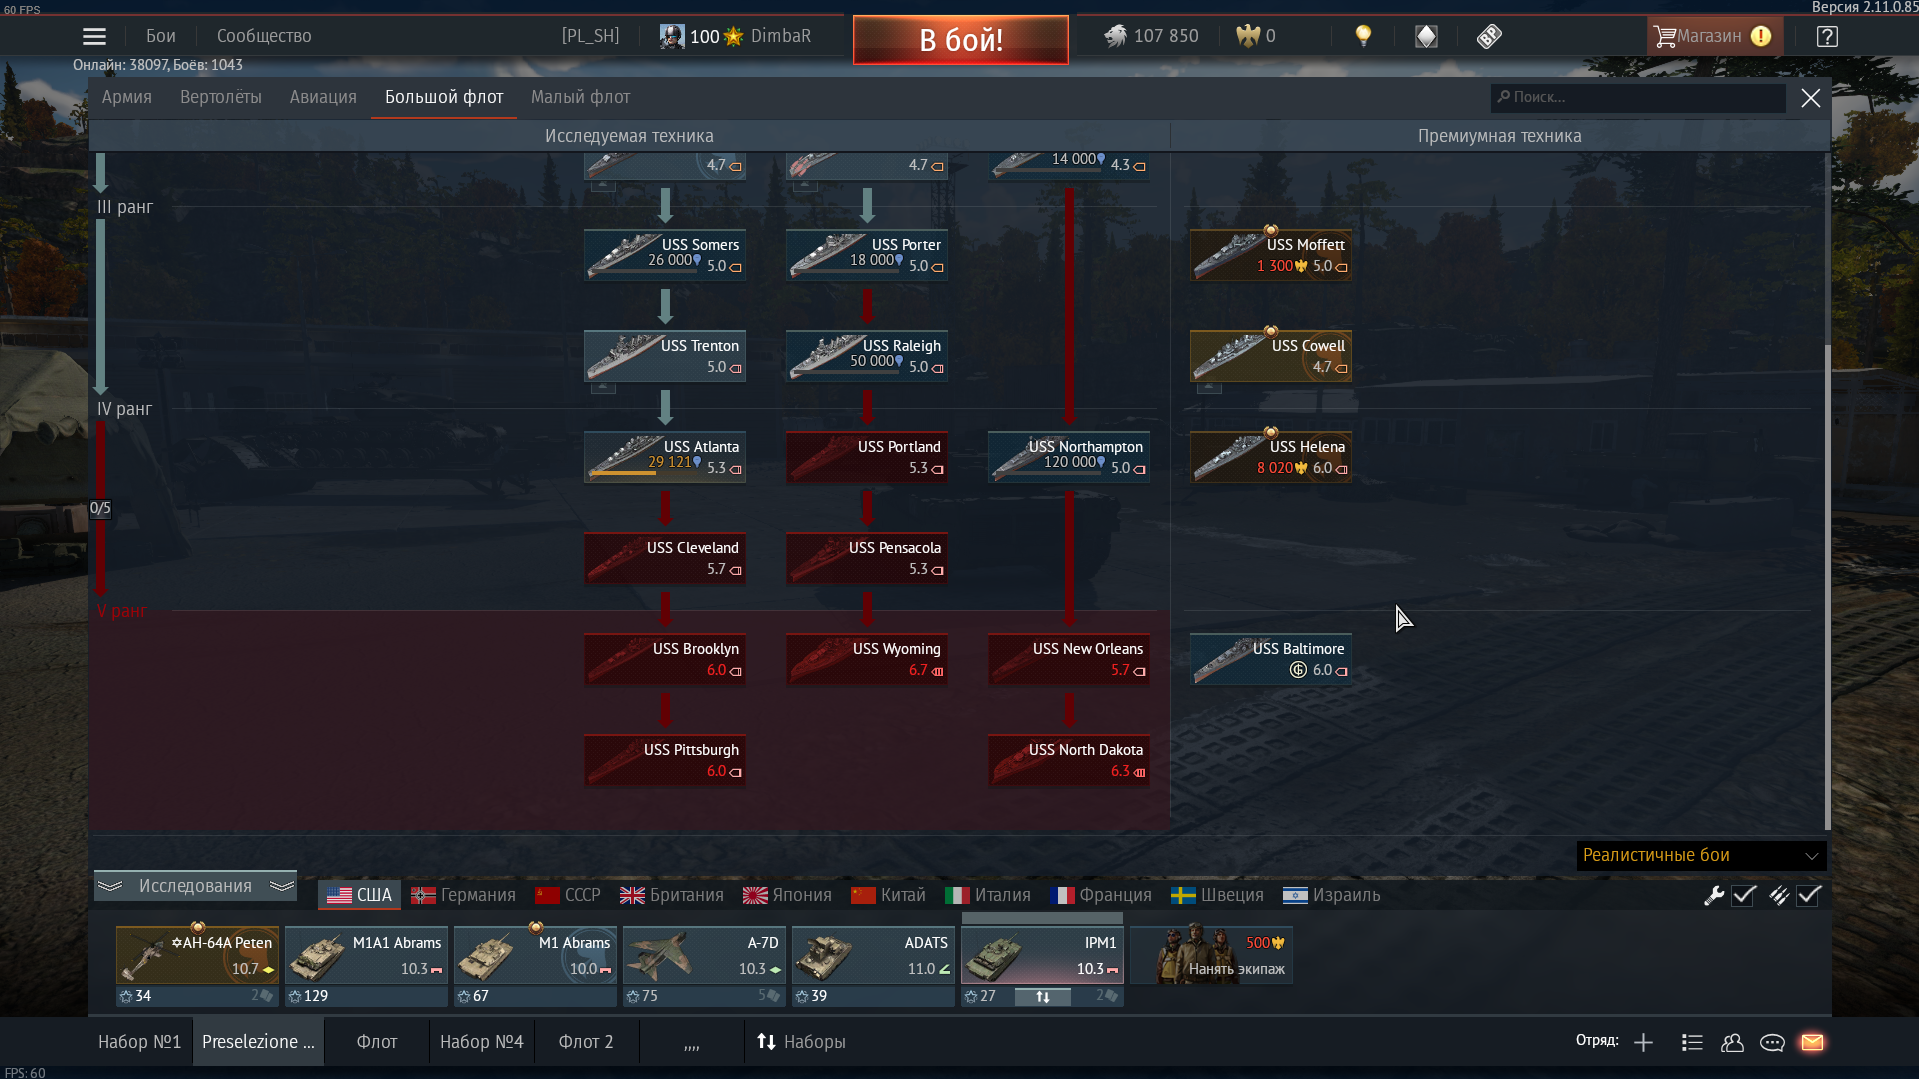
Task: Click the lightbulb hints icon
Action: pyautogui.click(x=1363, y=36)
